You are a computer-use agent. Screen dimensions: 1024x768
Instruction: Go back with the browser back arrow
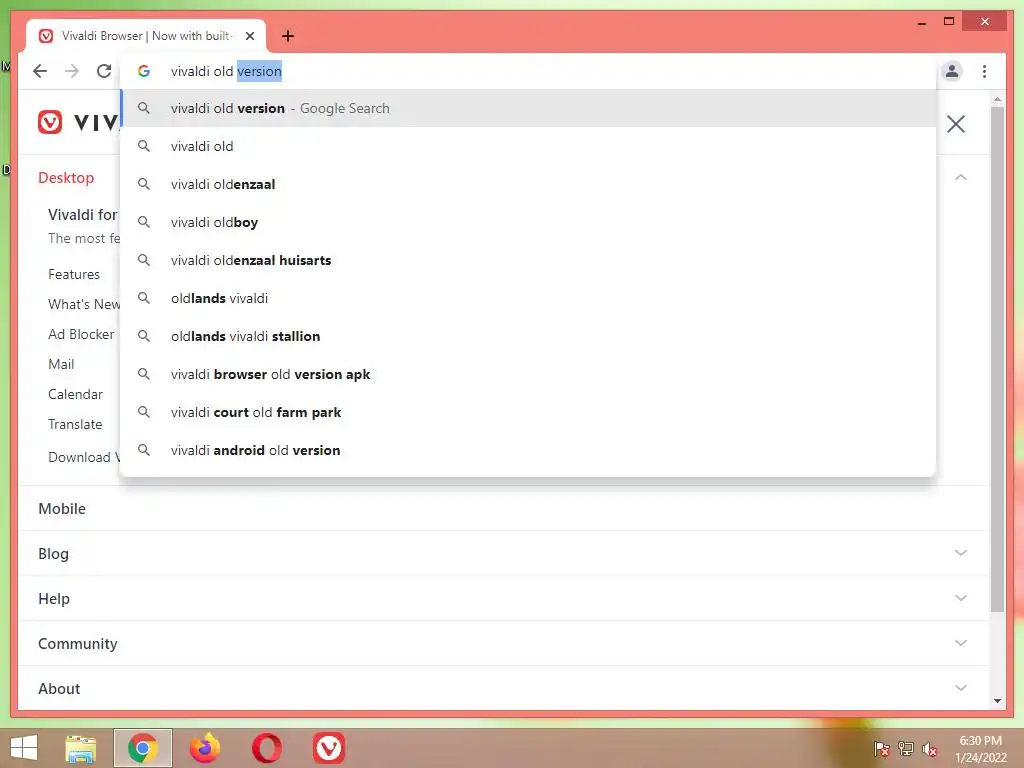point(40,71)
